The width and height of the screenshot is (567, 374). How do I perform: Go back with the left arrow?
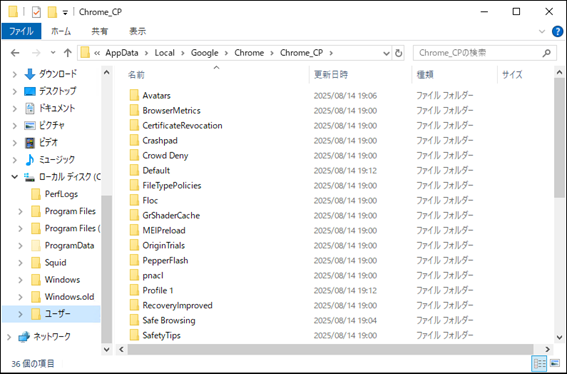pos(15,53)
